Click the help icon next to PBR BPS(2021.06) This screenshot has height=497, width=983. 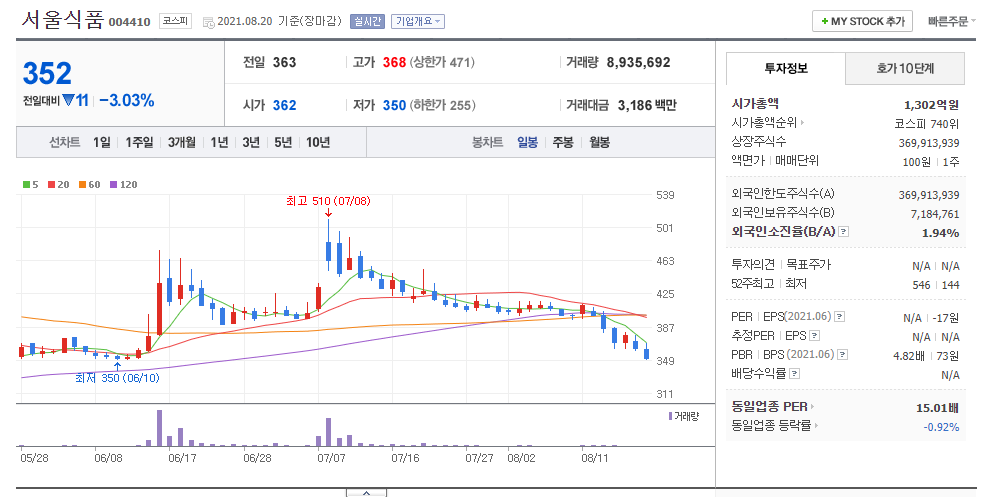coord(843,355)
